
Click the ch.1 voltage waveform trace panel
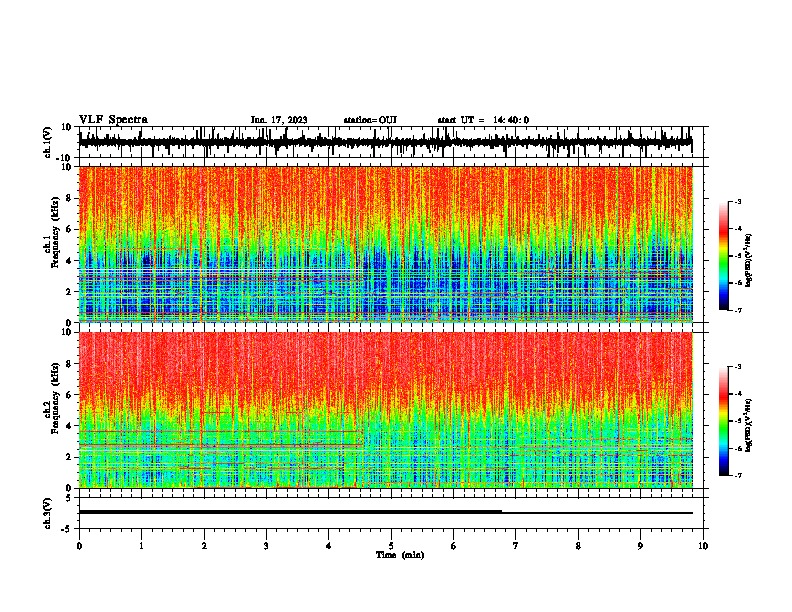pyautogui.click(x=393, y=142)
